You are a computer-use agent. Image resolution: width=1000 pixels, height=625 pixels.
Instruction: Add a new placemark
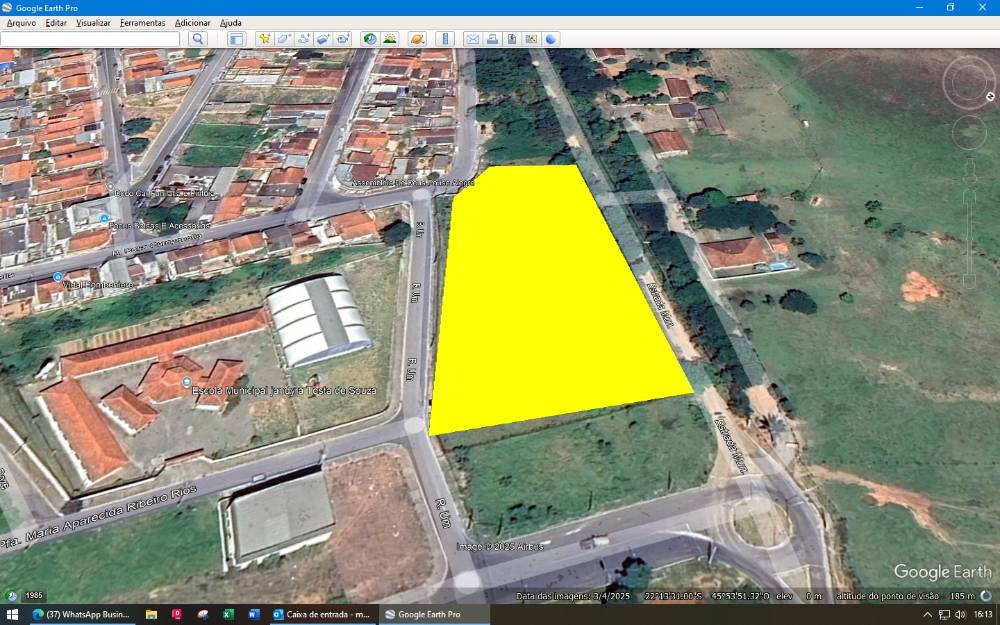(264, 39)
